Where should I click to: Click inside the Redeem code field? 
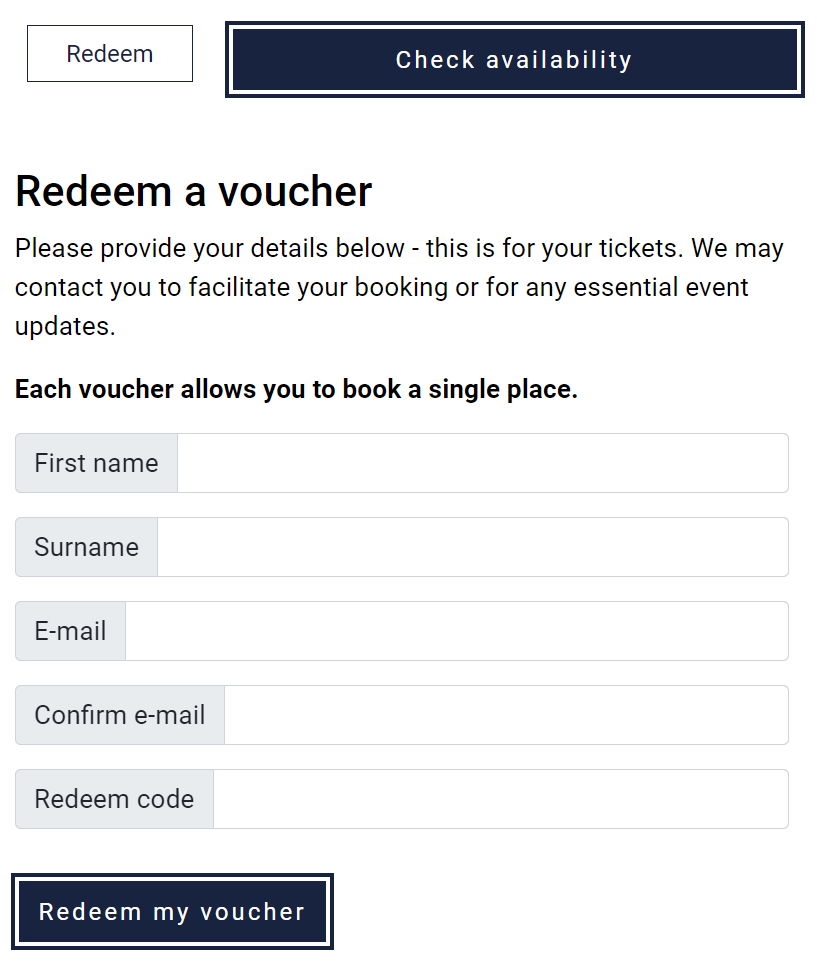500,799
